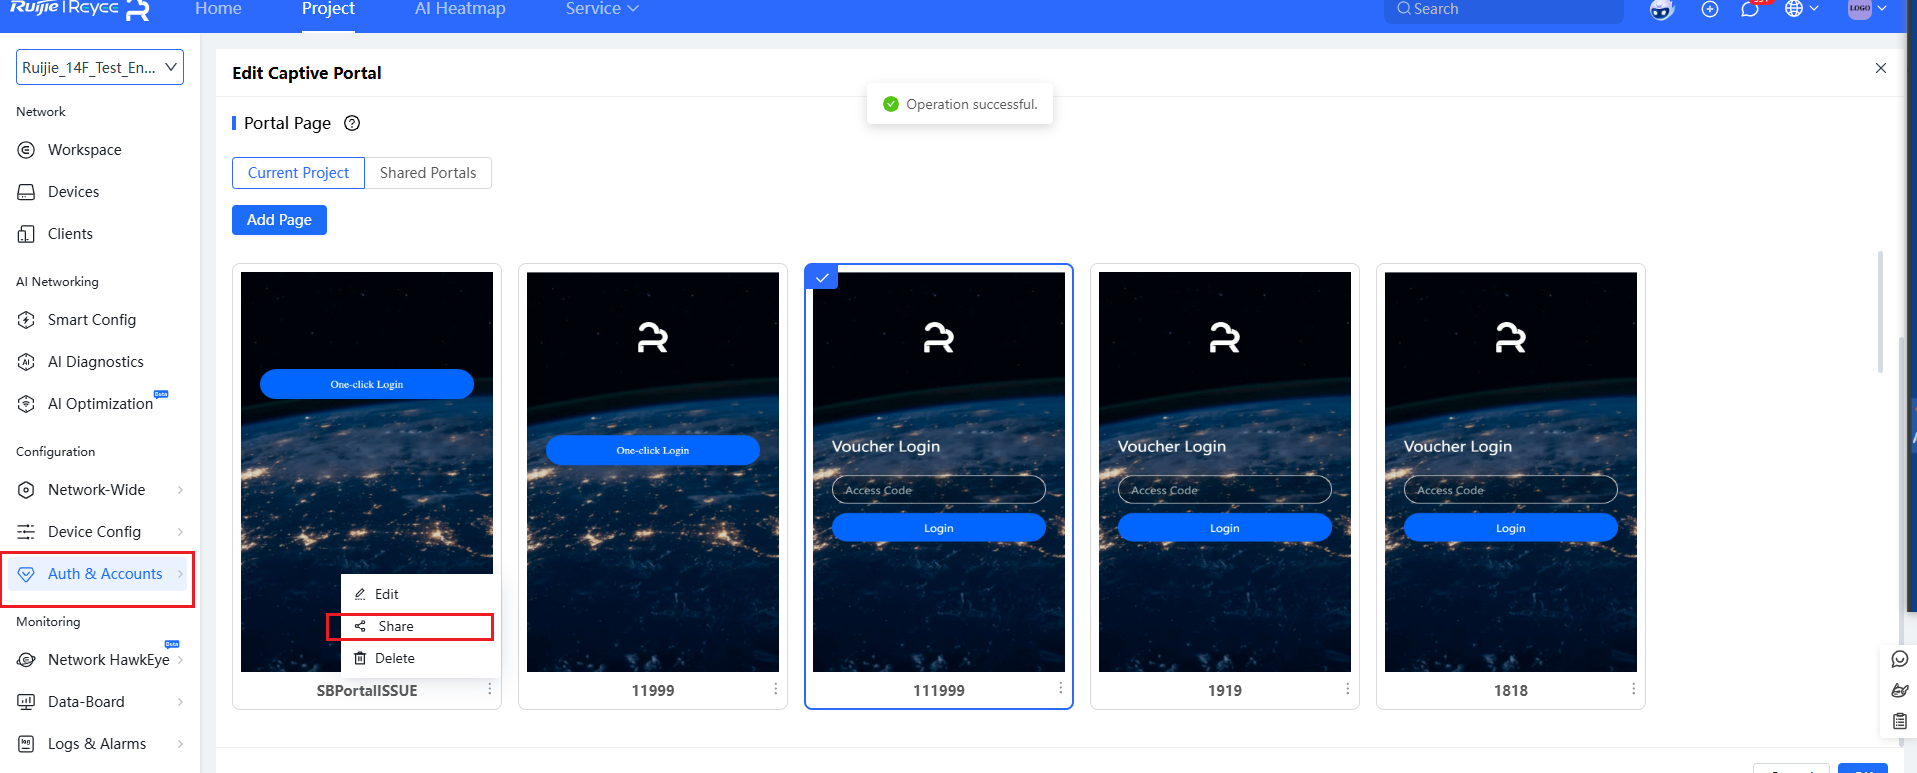Click the Devices sidebar icon

tap(26, 192)
